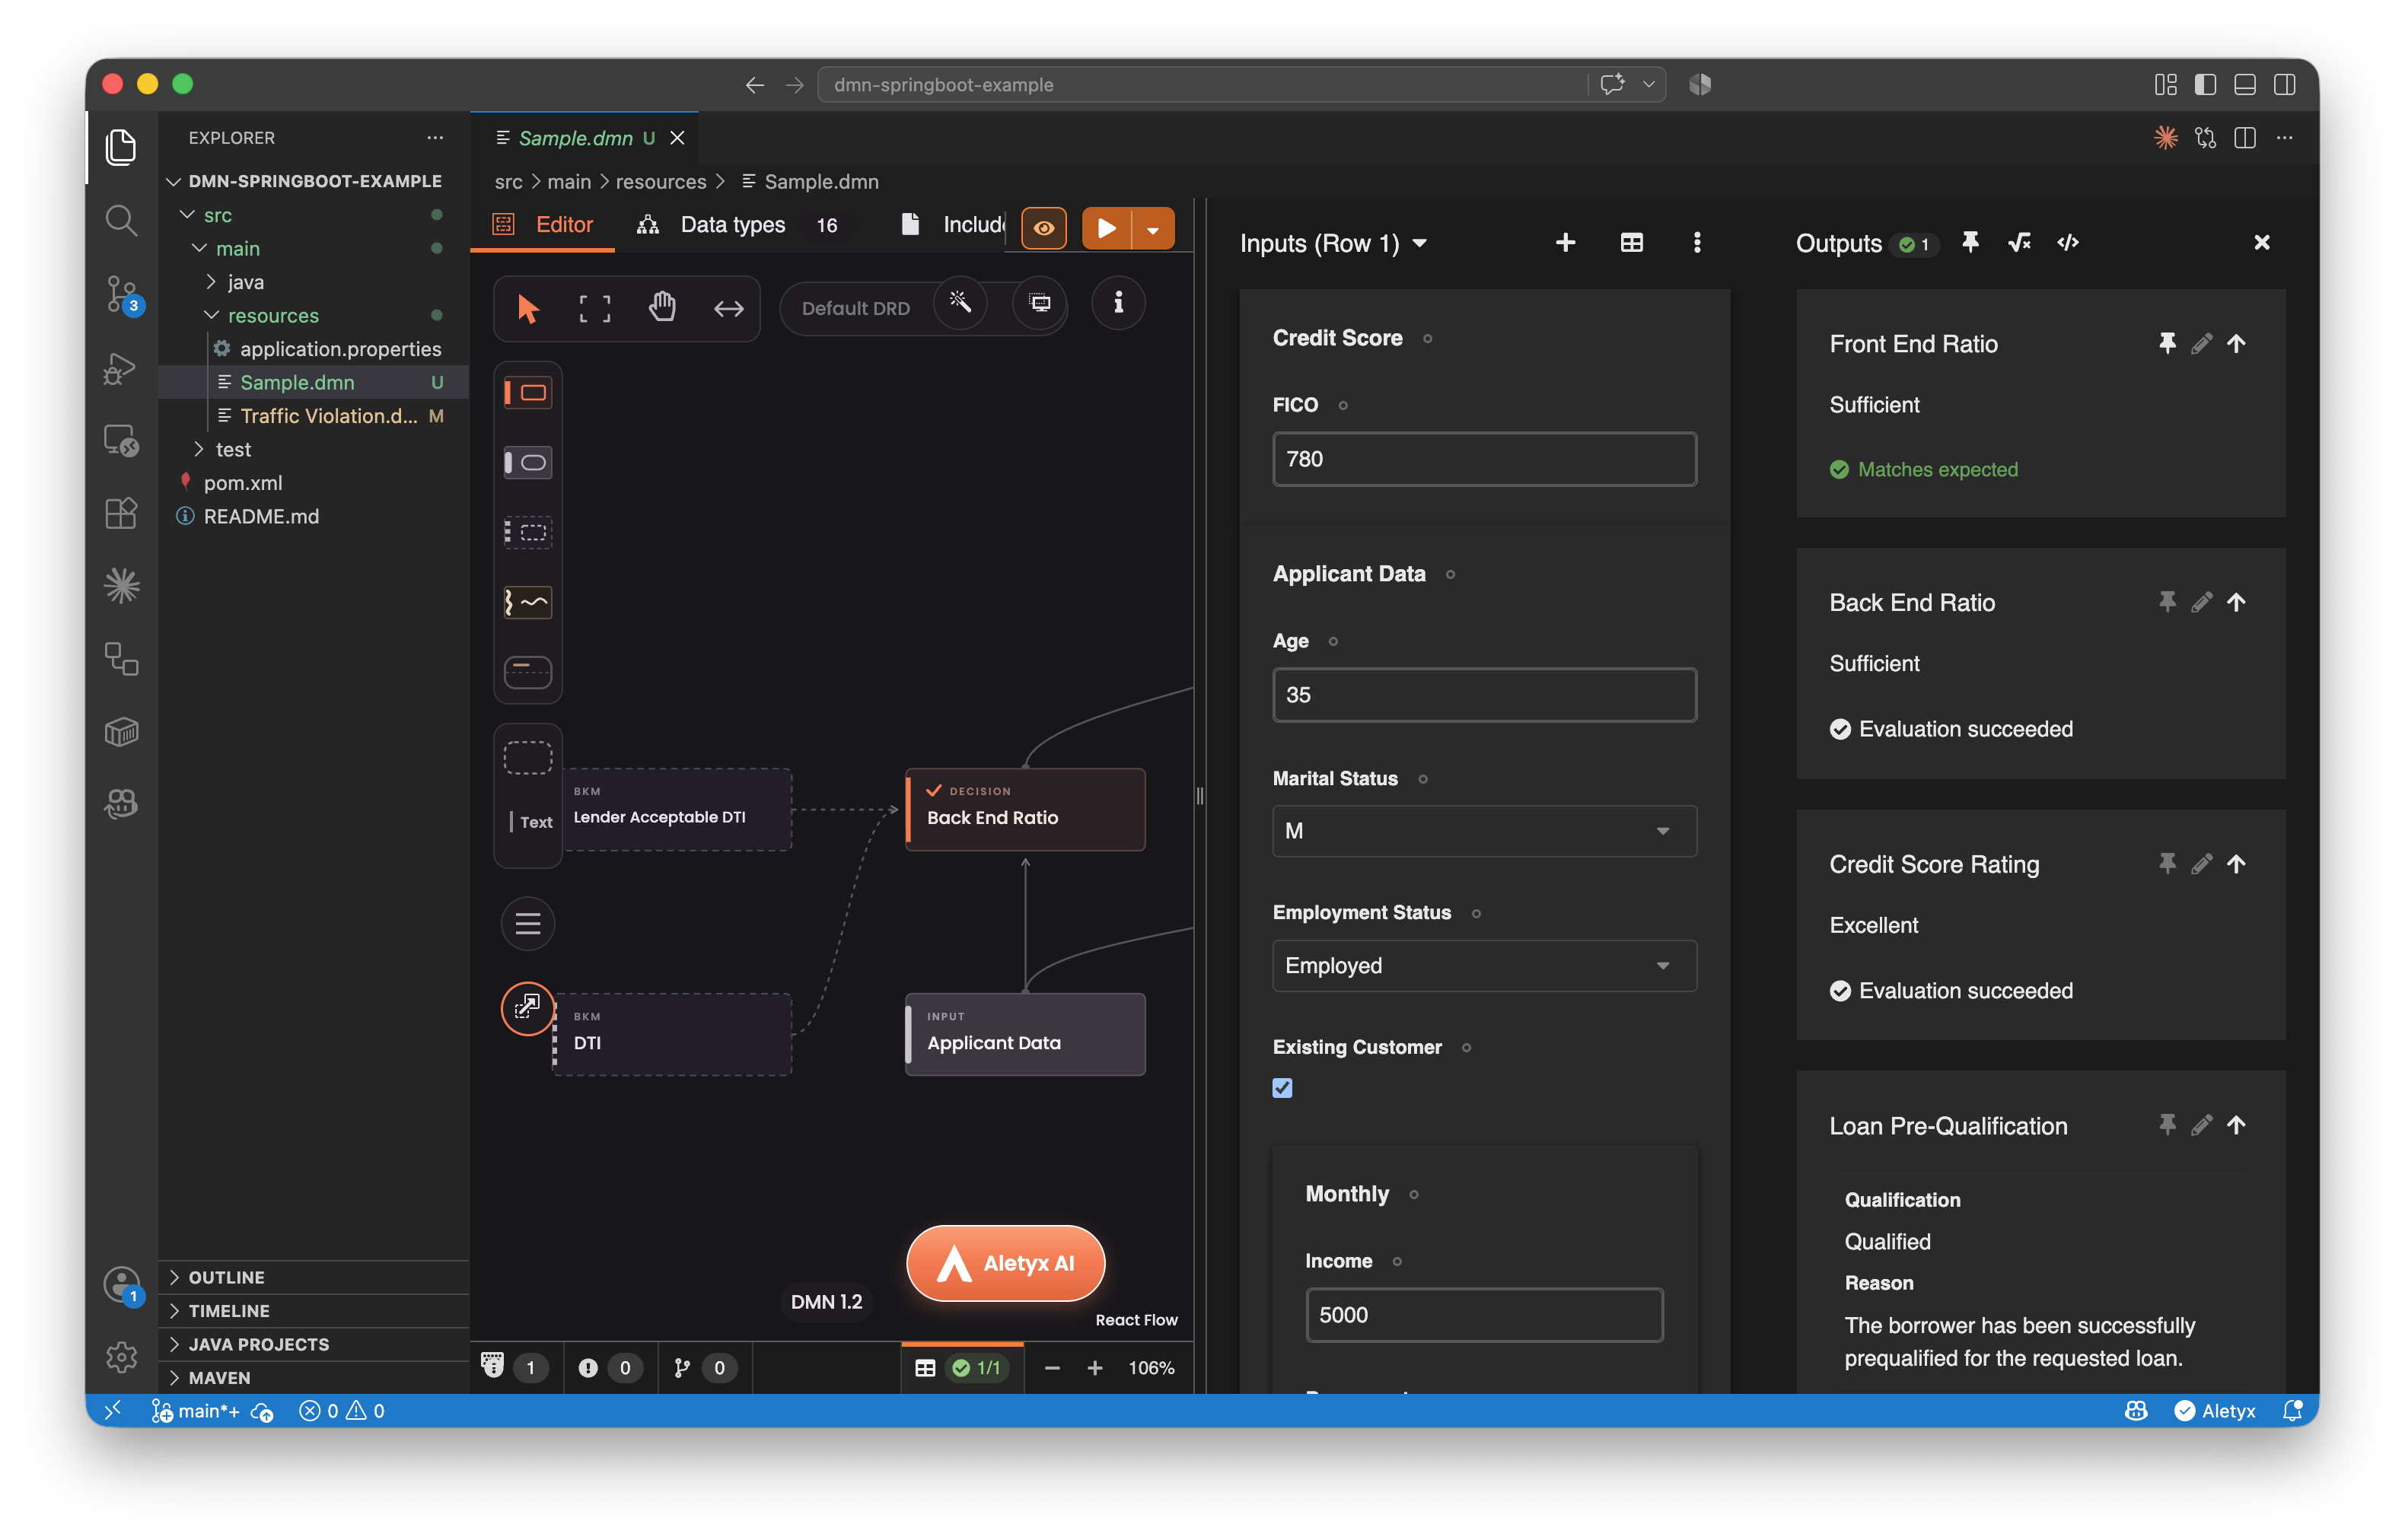Screen dimensions: 2405x1540
Task: Open the Marital Status dropdown
Action: point(1484,831)
